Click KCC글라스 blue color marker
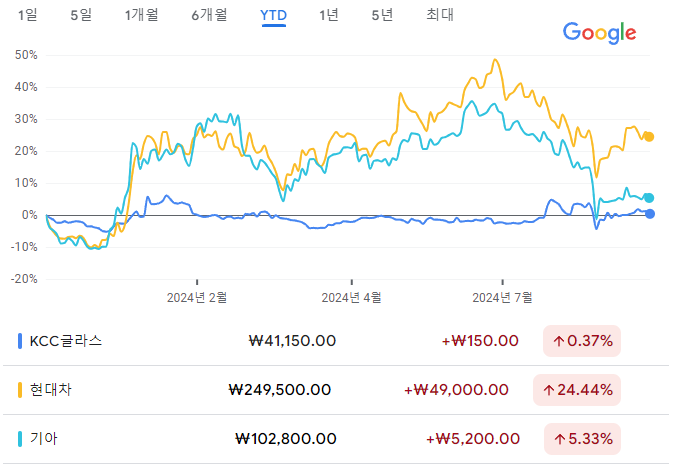Viewport: 679px width, 468px height. coord(19,341)
